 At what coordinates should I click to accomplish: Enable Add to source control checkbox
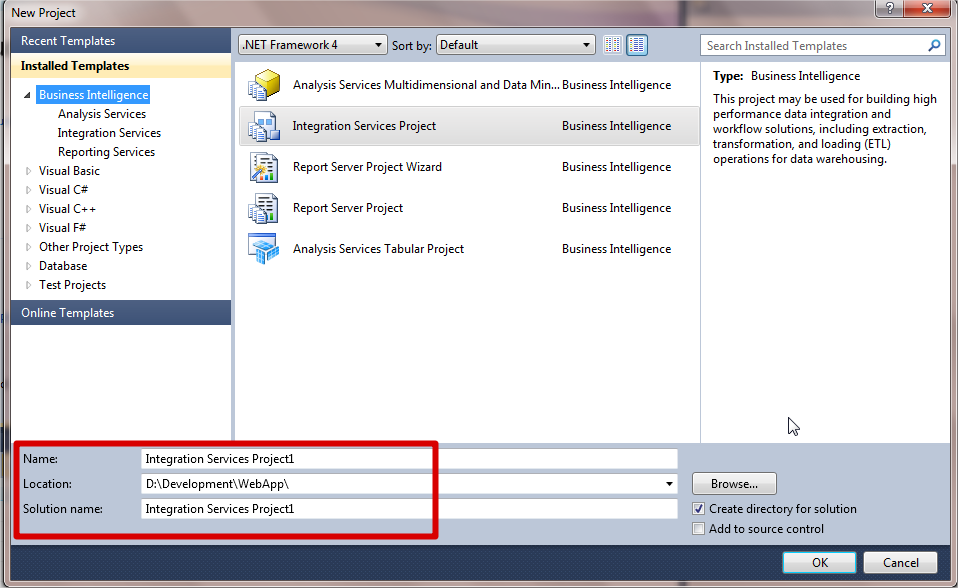pos(698,529)
